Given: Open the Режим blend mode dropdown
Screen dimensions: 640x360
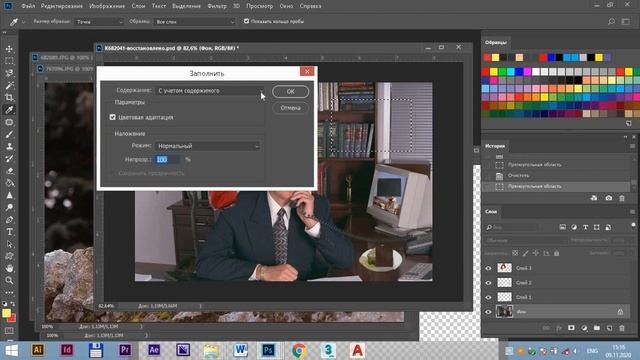Looking at the screenshot, I should pos(207,146).
